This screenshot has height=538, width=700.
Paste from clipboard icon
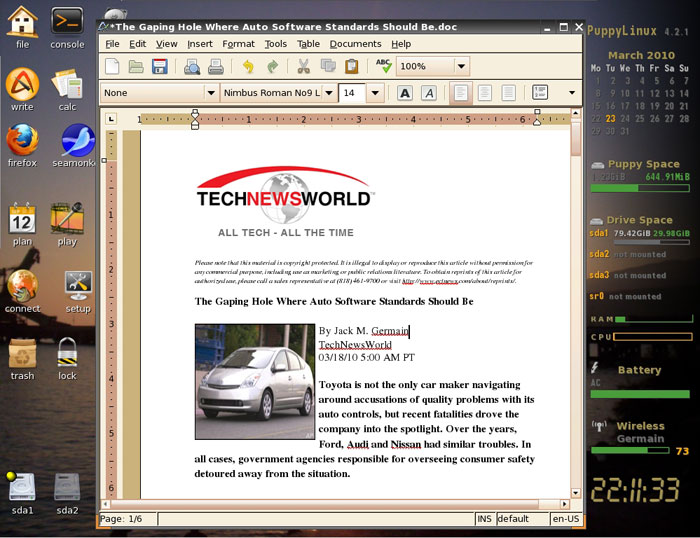click(352, 67)
